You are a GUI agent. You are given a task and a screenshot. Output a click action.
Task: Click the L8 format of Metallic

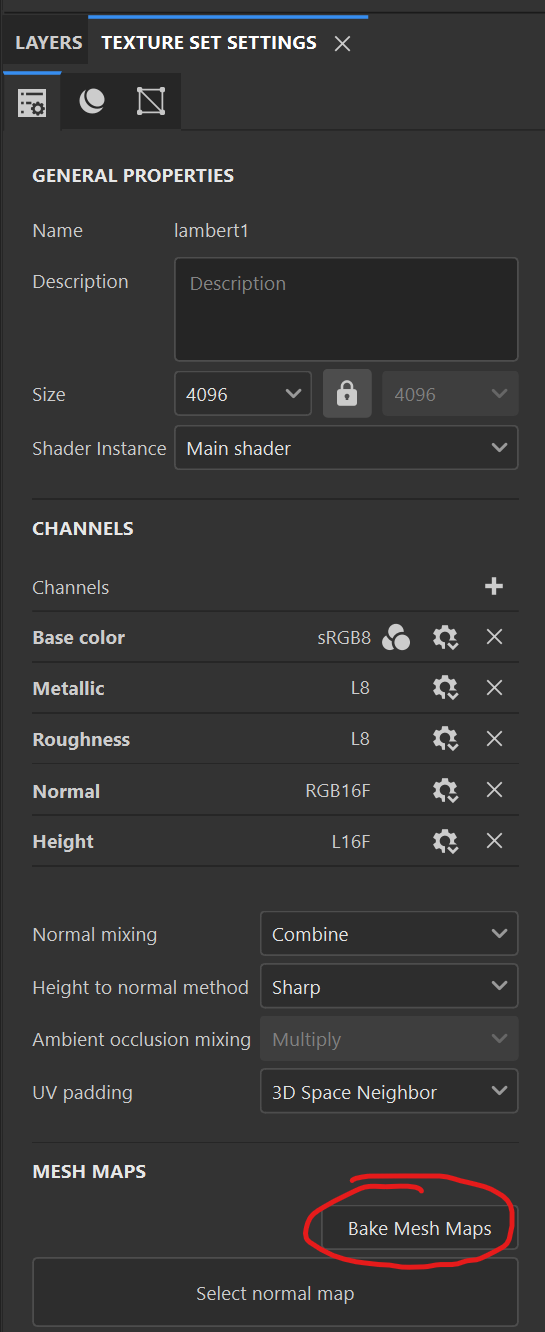click(360, 688)
